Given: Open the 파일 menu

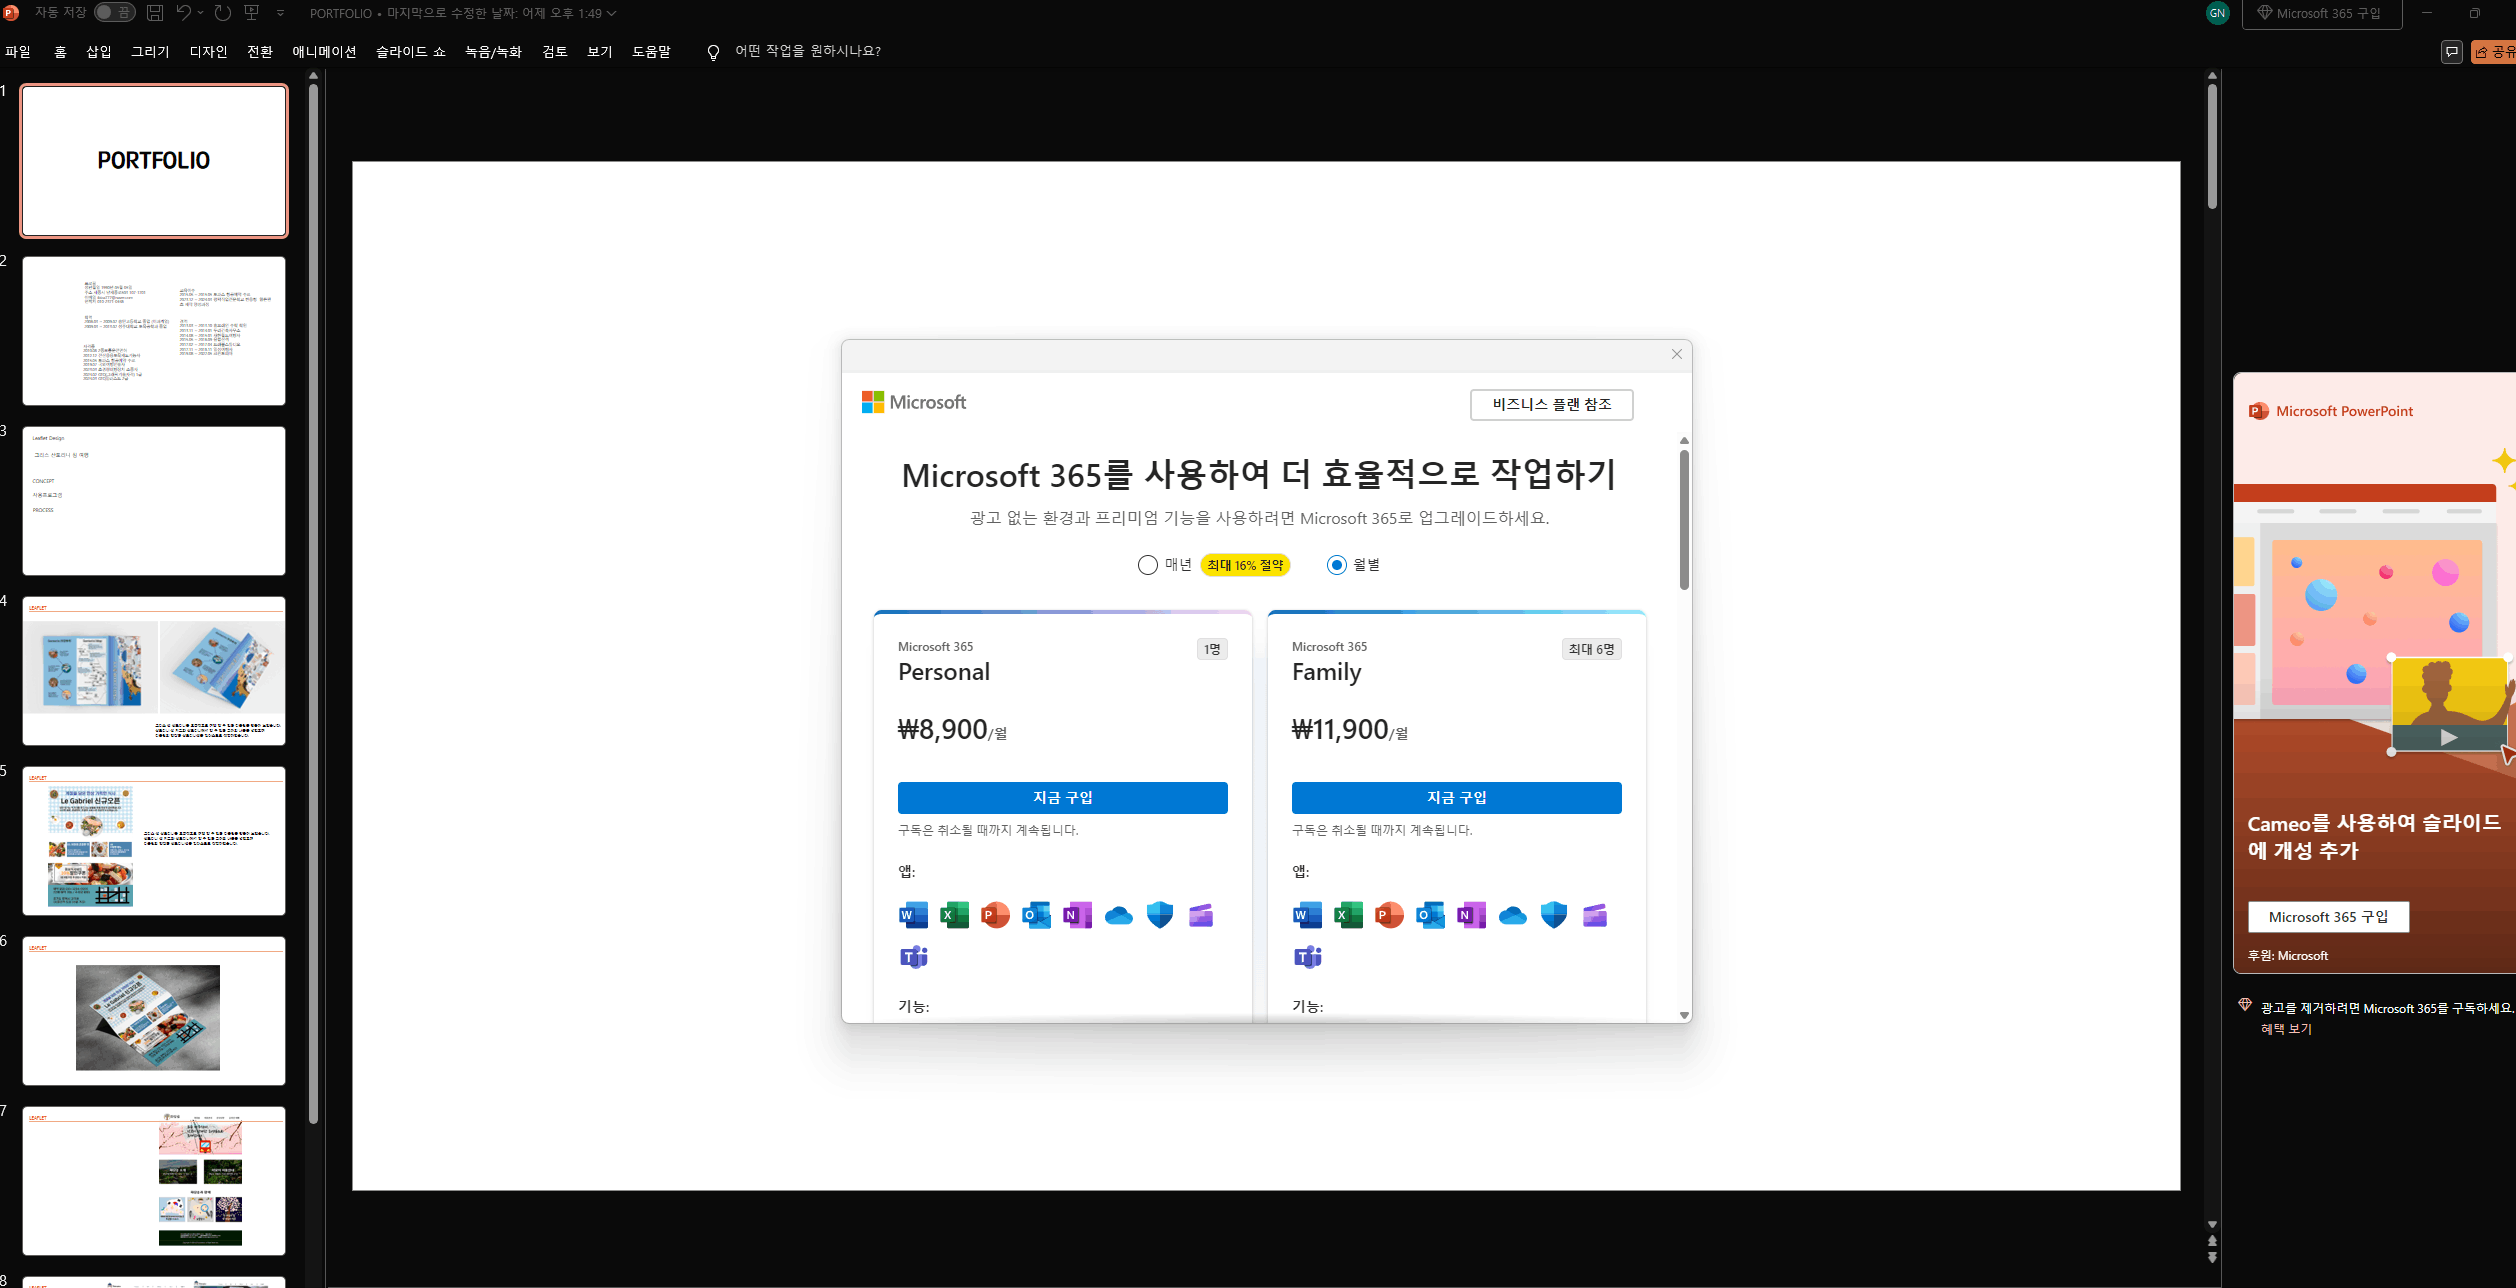Looking at the screenshot, I should 18,52.
